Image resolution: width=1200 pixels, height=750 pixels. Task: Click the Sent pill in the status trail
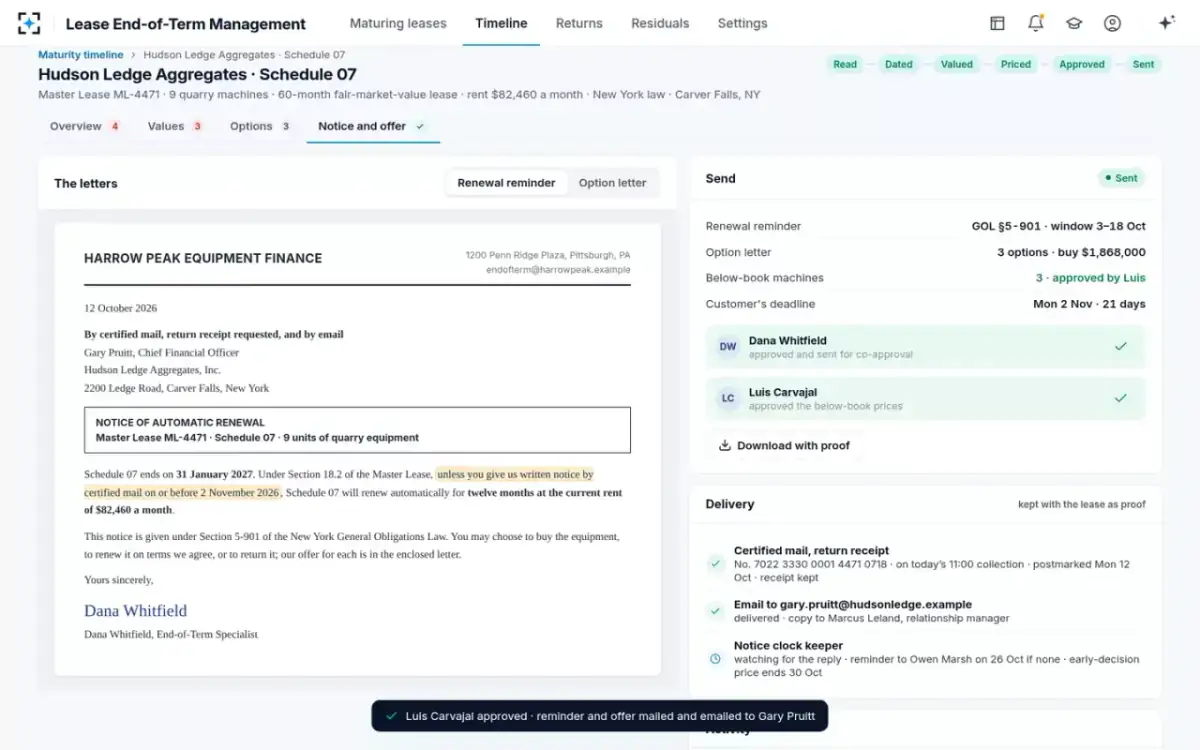pos(1143,64)
